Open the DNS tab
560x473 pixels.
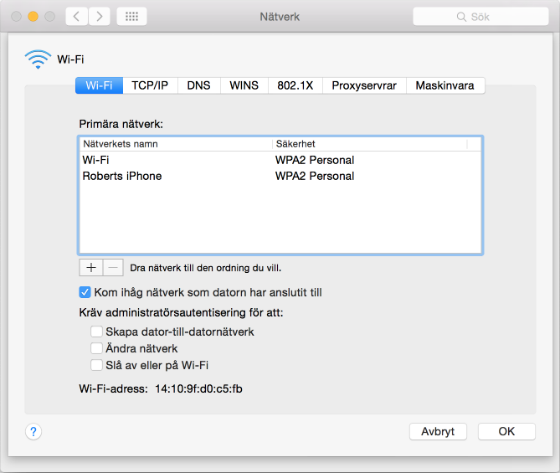199,86
